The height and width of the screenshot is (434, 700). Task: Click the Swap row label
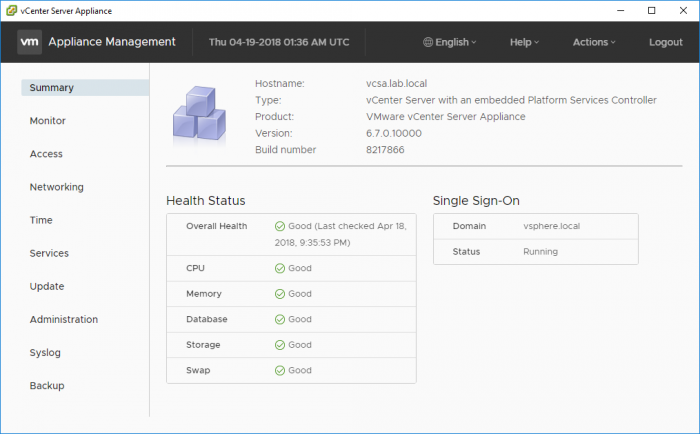coord(198,371)
